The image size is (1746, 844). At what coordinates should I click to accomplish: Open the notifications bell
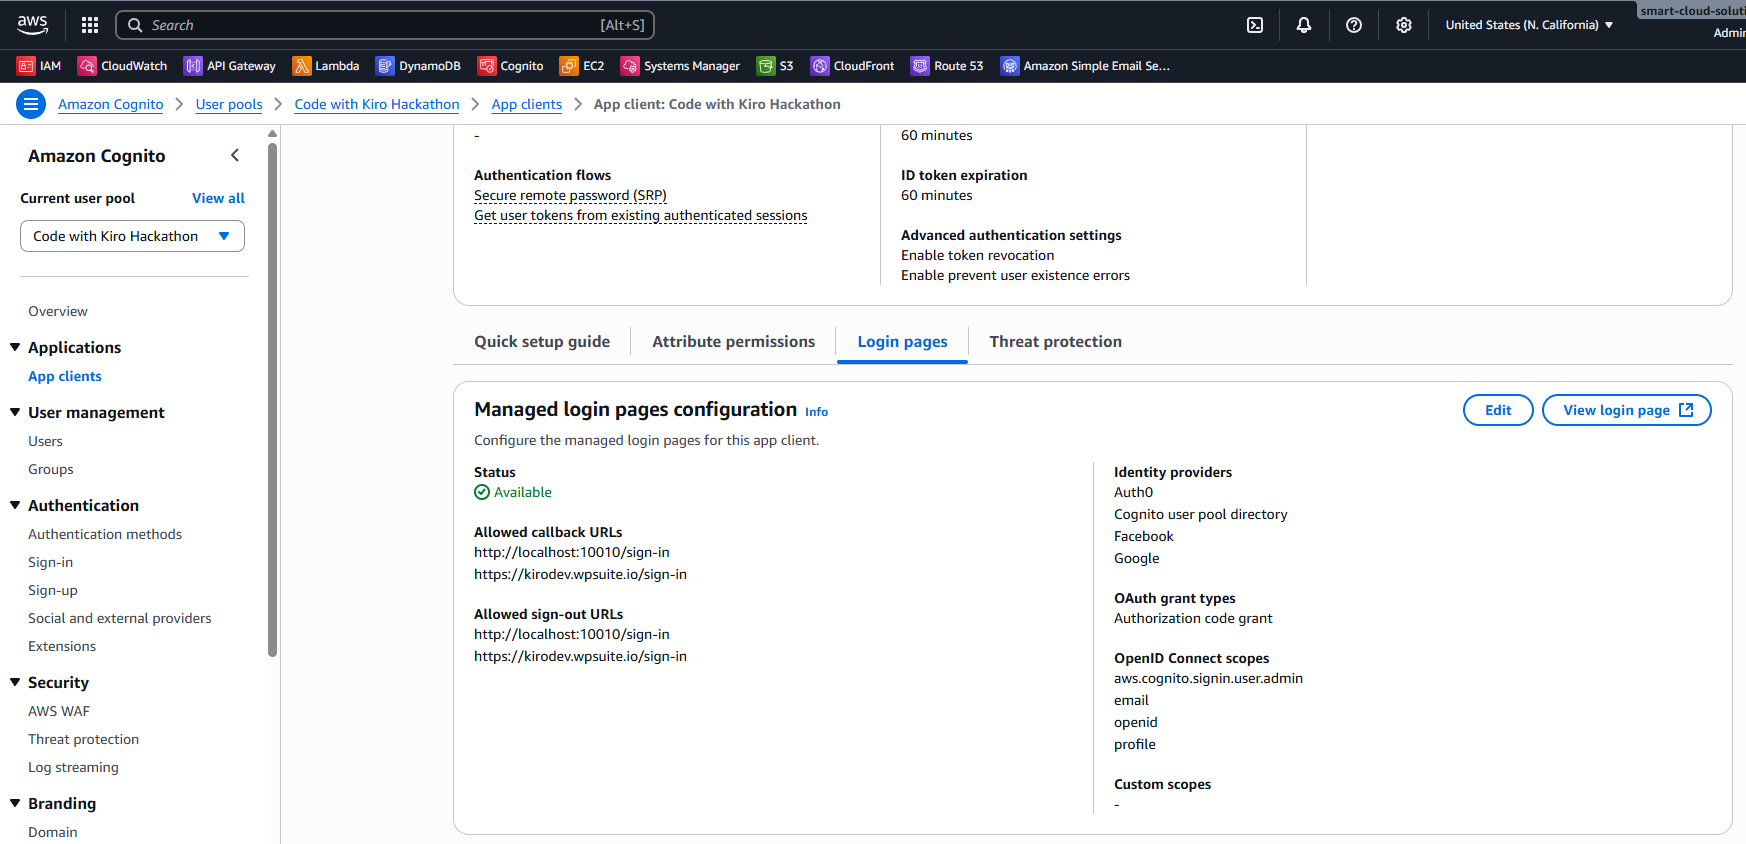pyautogui.click(x=1304, y=25)
